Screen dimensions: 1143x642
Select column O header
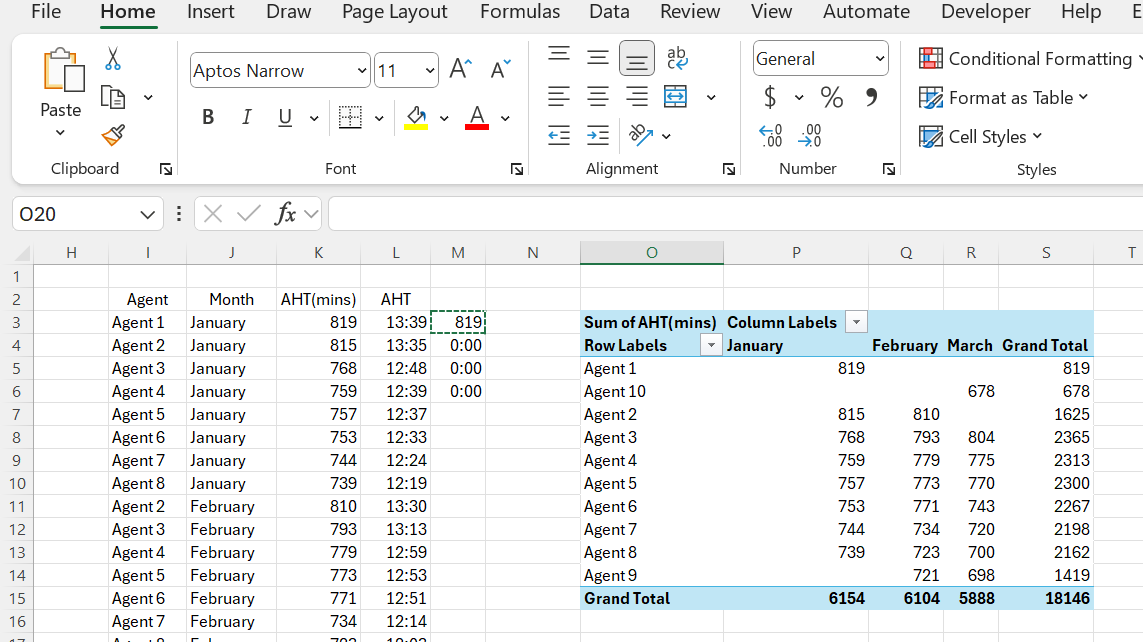[x=652, y=253]
